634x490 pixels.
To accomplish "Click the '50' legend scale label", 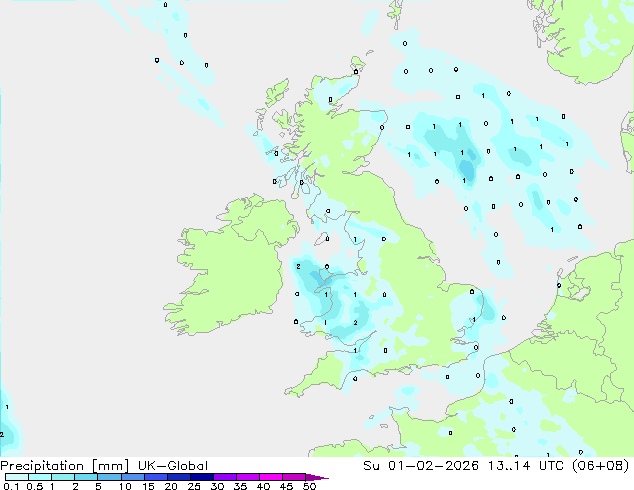I will pyautogui.click(x=309, y=486).
